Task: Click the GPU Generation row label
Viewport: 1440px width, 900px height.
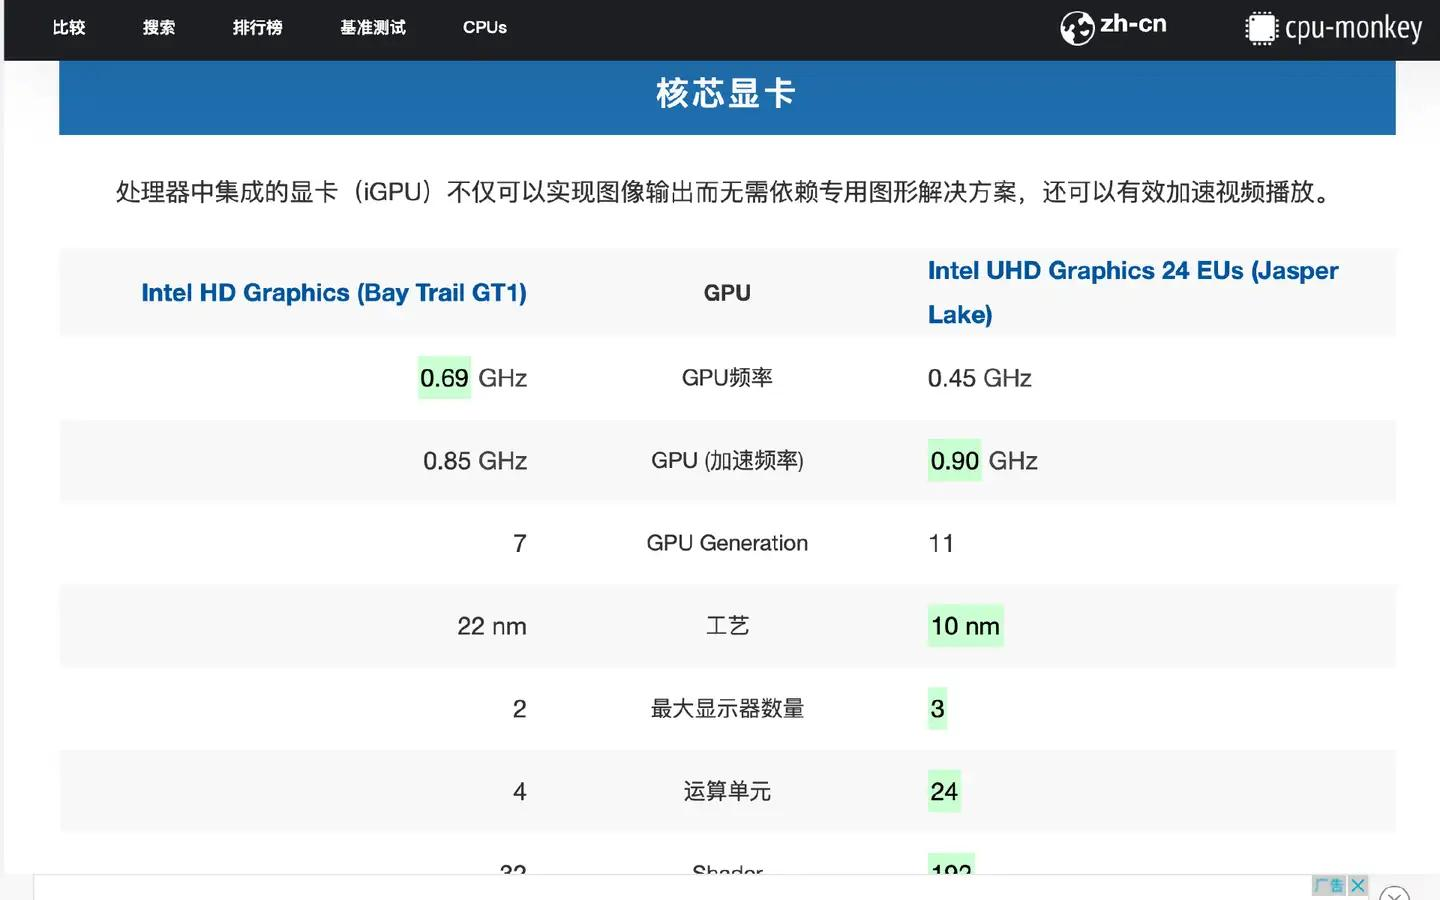Action: click(727, 543)
